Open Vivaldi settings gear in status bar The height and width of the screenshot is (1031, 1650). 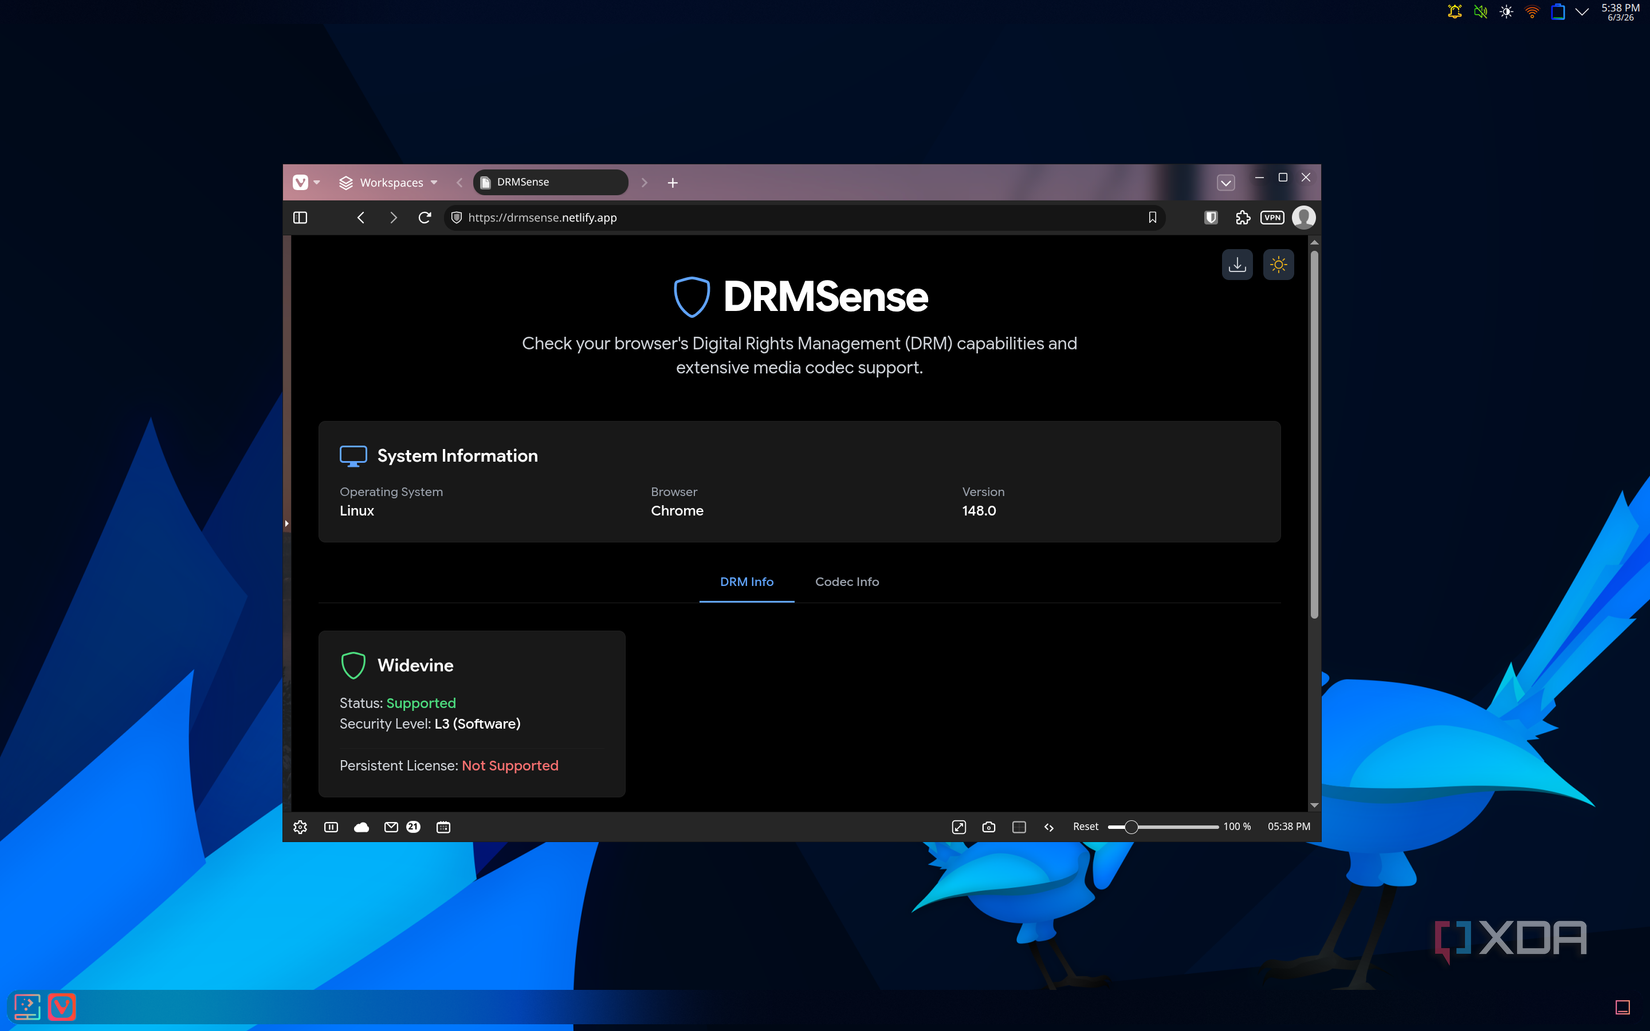(x=300, y=827)
